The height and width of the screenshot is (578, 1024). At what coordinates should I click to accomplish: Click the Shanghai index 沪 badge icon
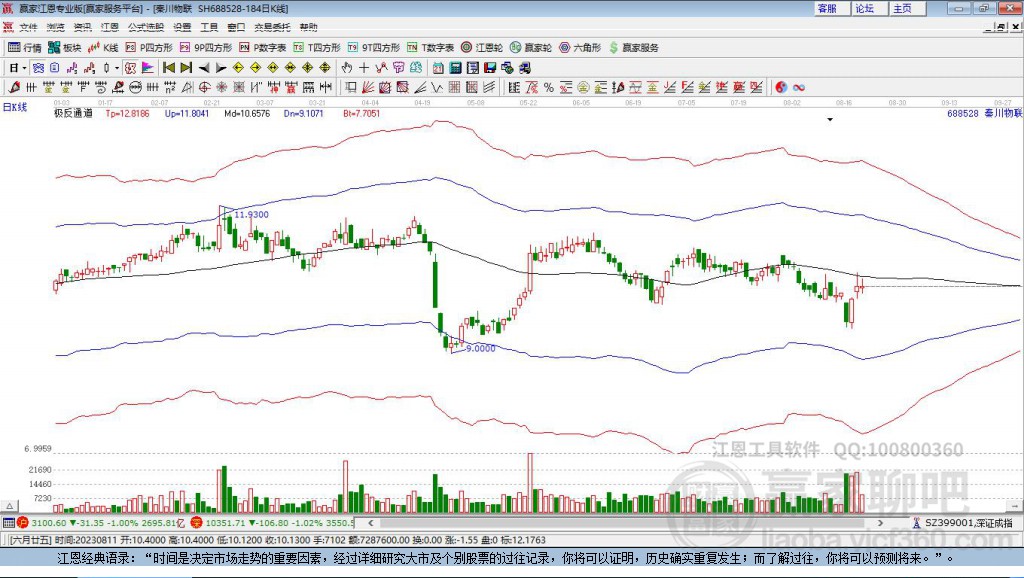pyautogui.click(x=23, y=522)
